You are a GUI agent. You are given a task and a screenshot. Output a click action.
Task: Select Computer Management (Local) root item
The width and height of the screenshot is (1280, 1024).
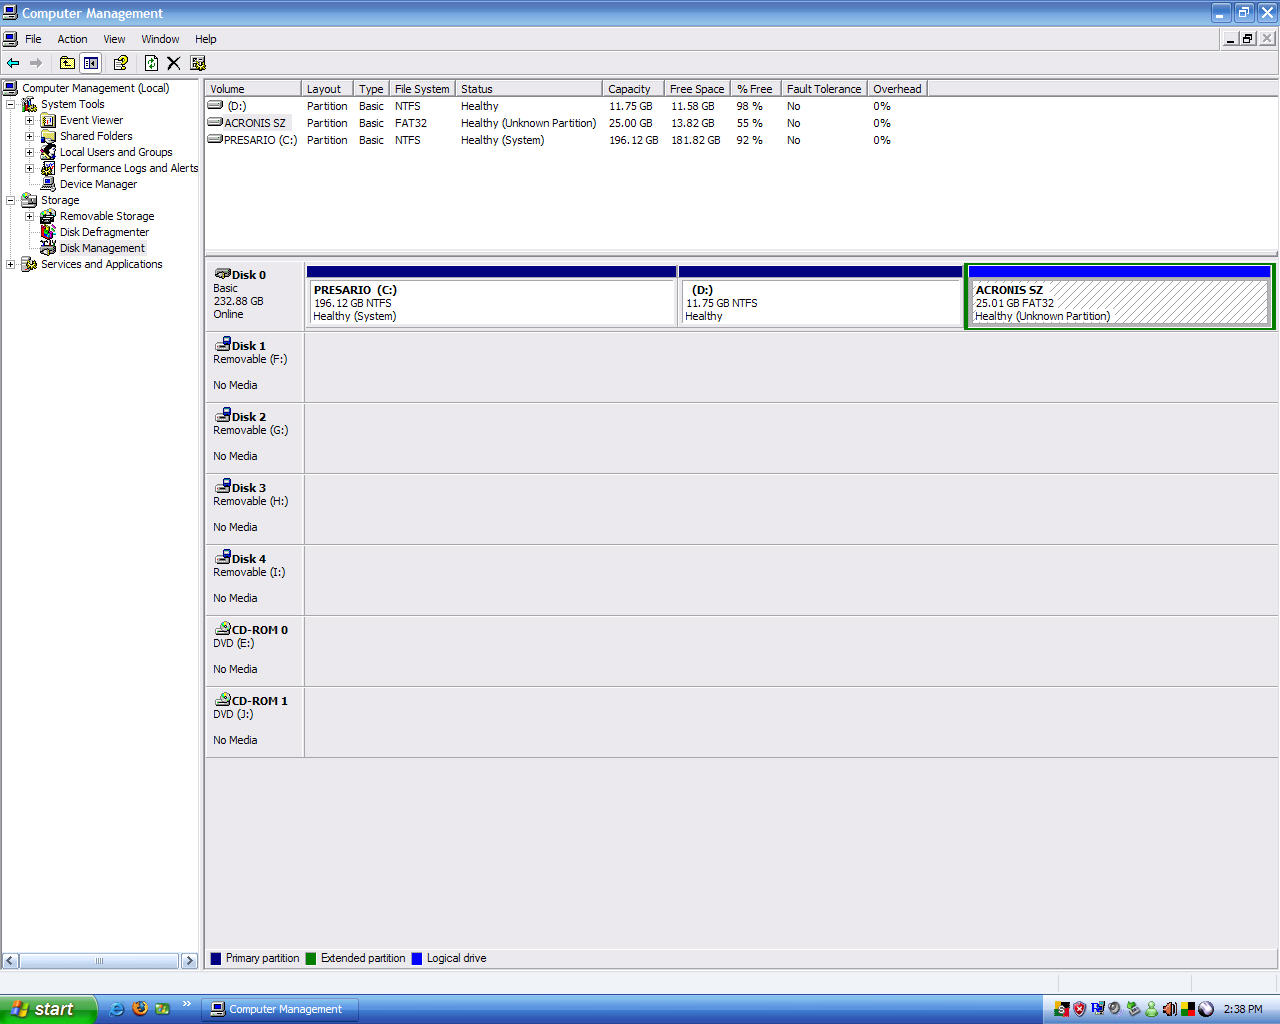96,88
